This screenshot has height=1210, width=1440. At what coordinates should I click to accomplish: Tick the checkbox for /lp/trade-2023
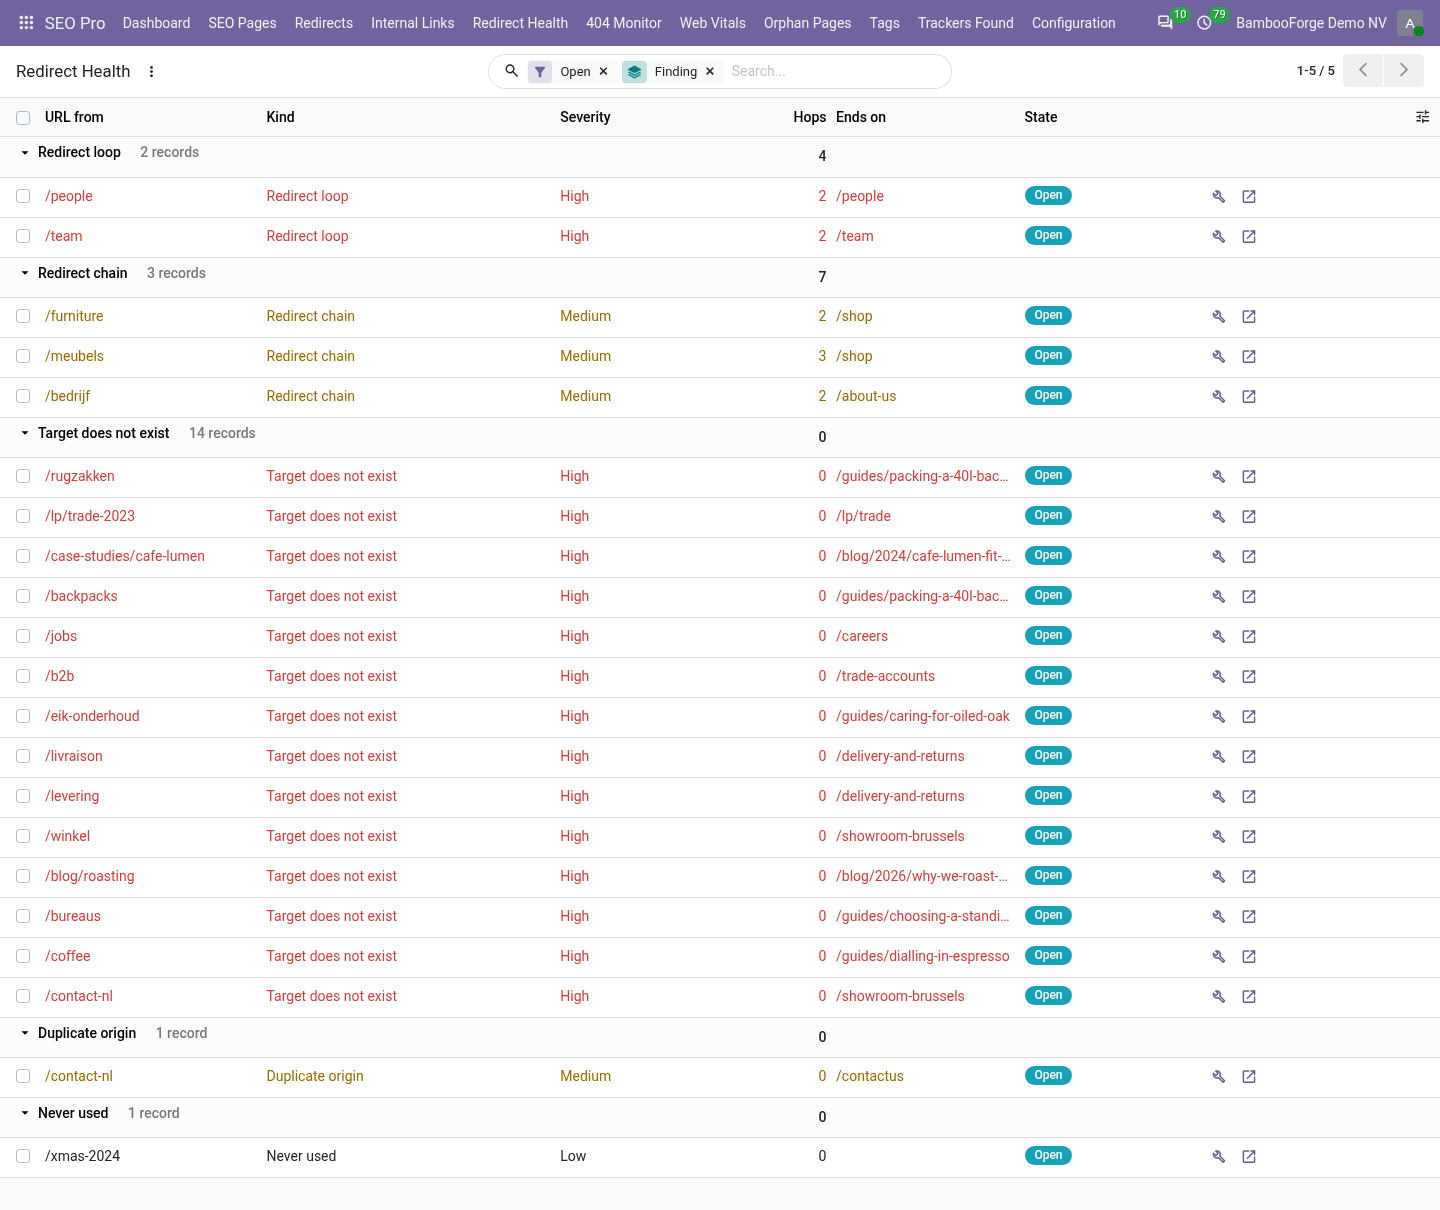(x=23, y=516)
